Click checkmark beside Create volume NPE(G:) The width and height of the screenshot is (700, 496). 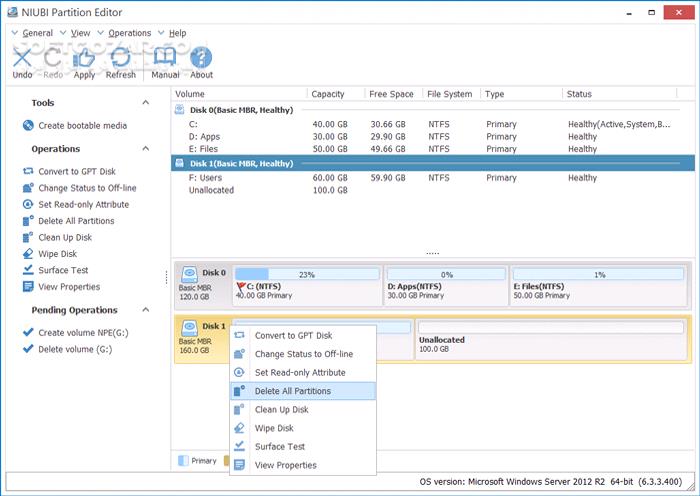click(28, 332)
